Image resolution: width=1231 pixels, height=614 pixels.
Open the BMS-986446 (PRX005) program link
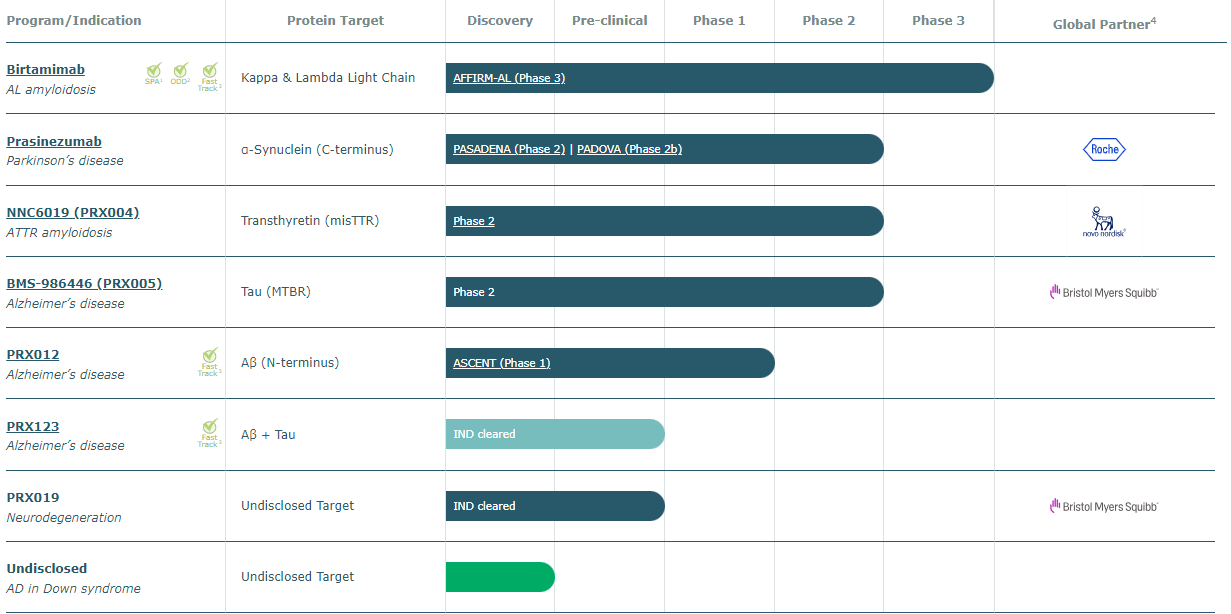[84, 284]
